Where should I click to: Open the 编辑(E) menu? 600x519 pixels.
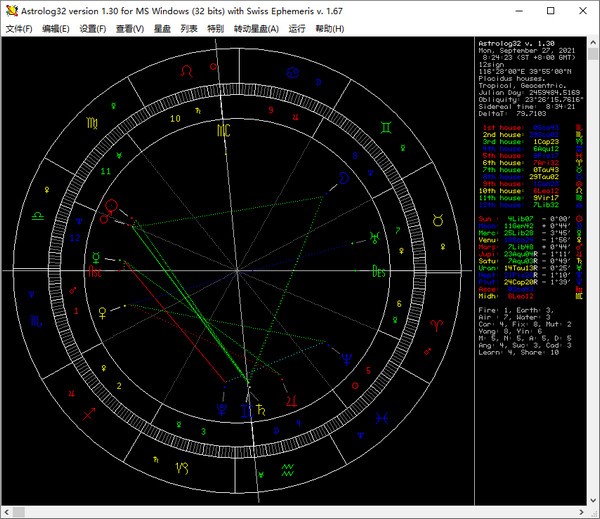(56, 29)
